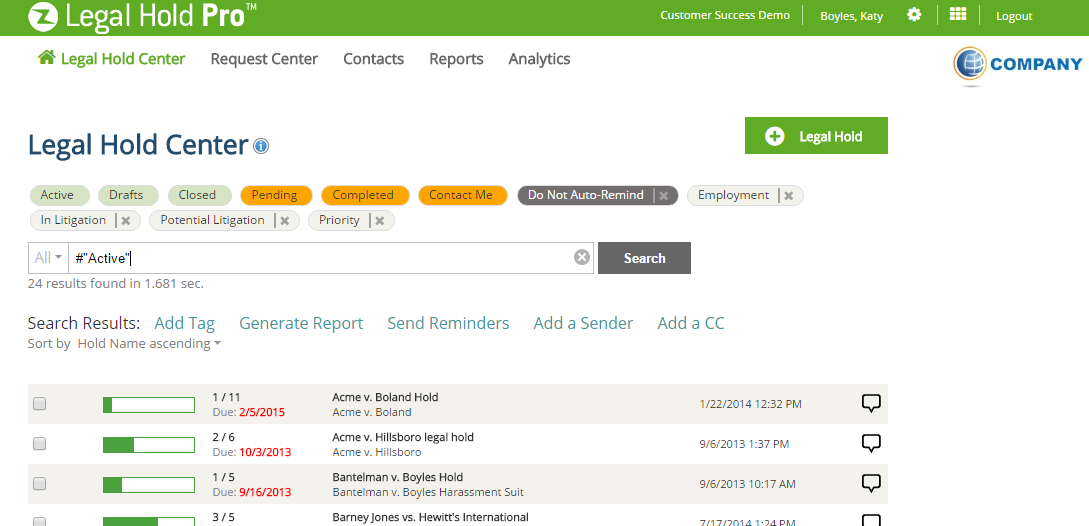Open the Contacts tab
The width and height of the screenshot is (1089, 526).
374,59
